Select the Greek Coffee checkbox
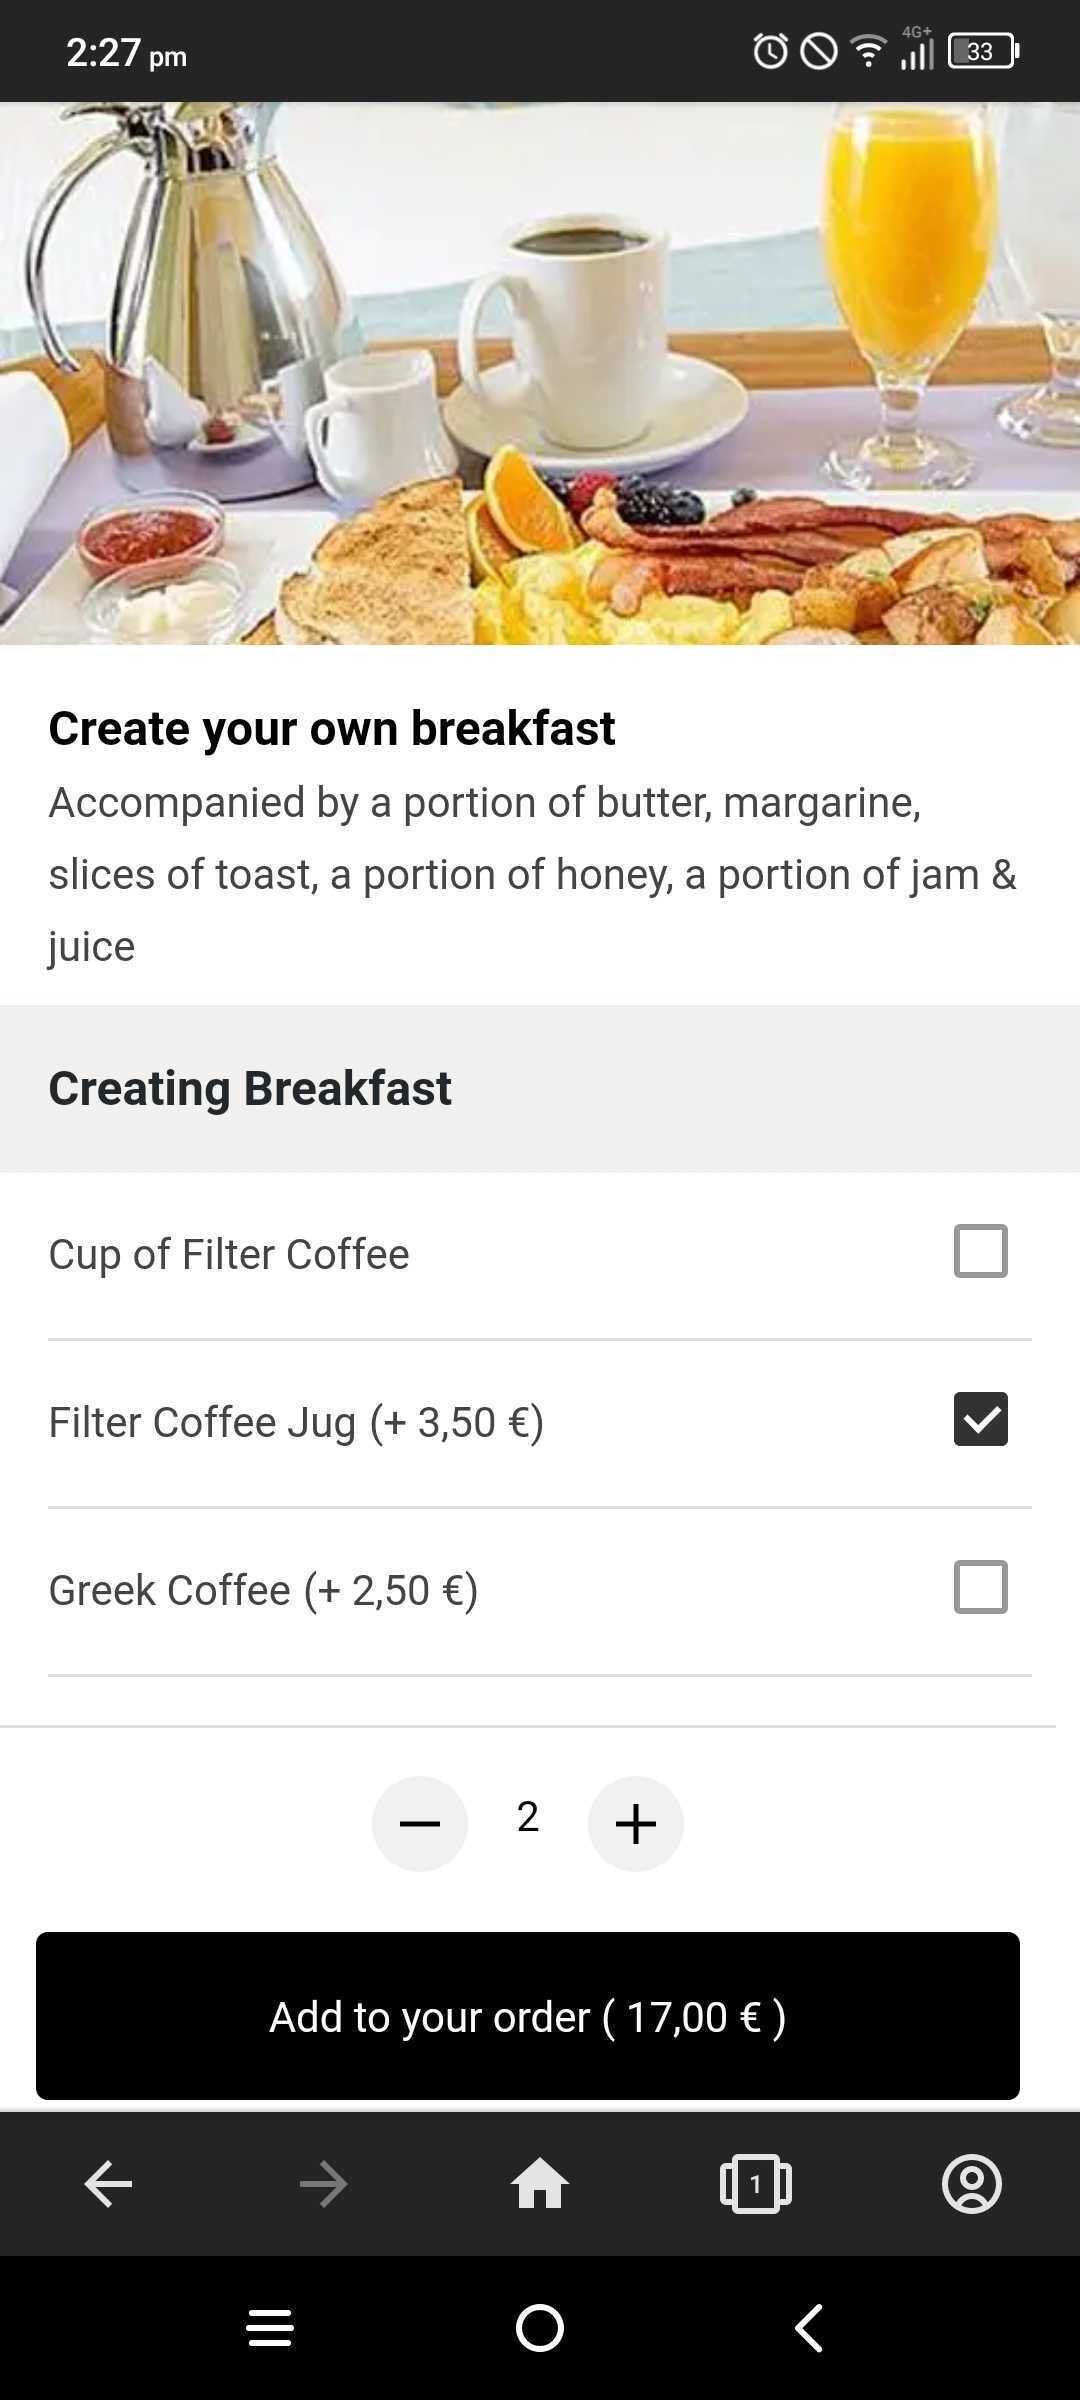 tap(980, 1587)
